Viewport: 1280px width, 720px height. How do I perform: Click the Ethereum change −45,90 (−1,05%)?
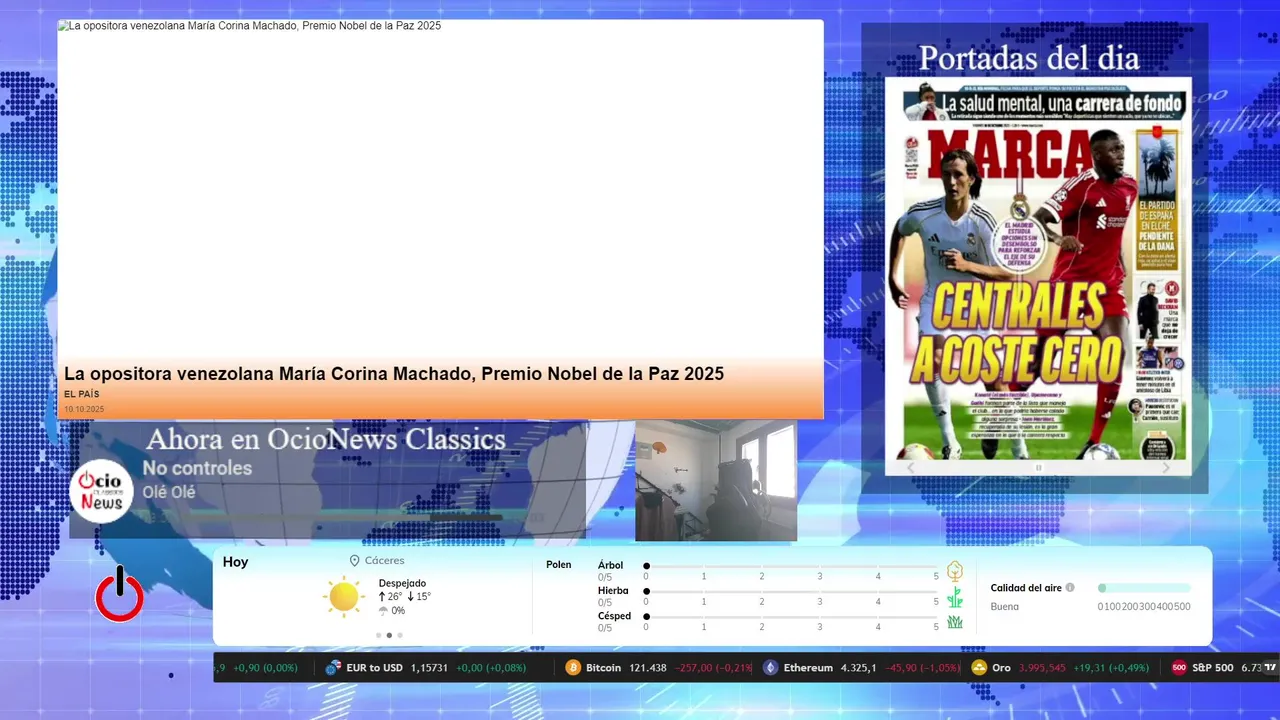pos(924,668)
